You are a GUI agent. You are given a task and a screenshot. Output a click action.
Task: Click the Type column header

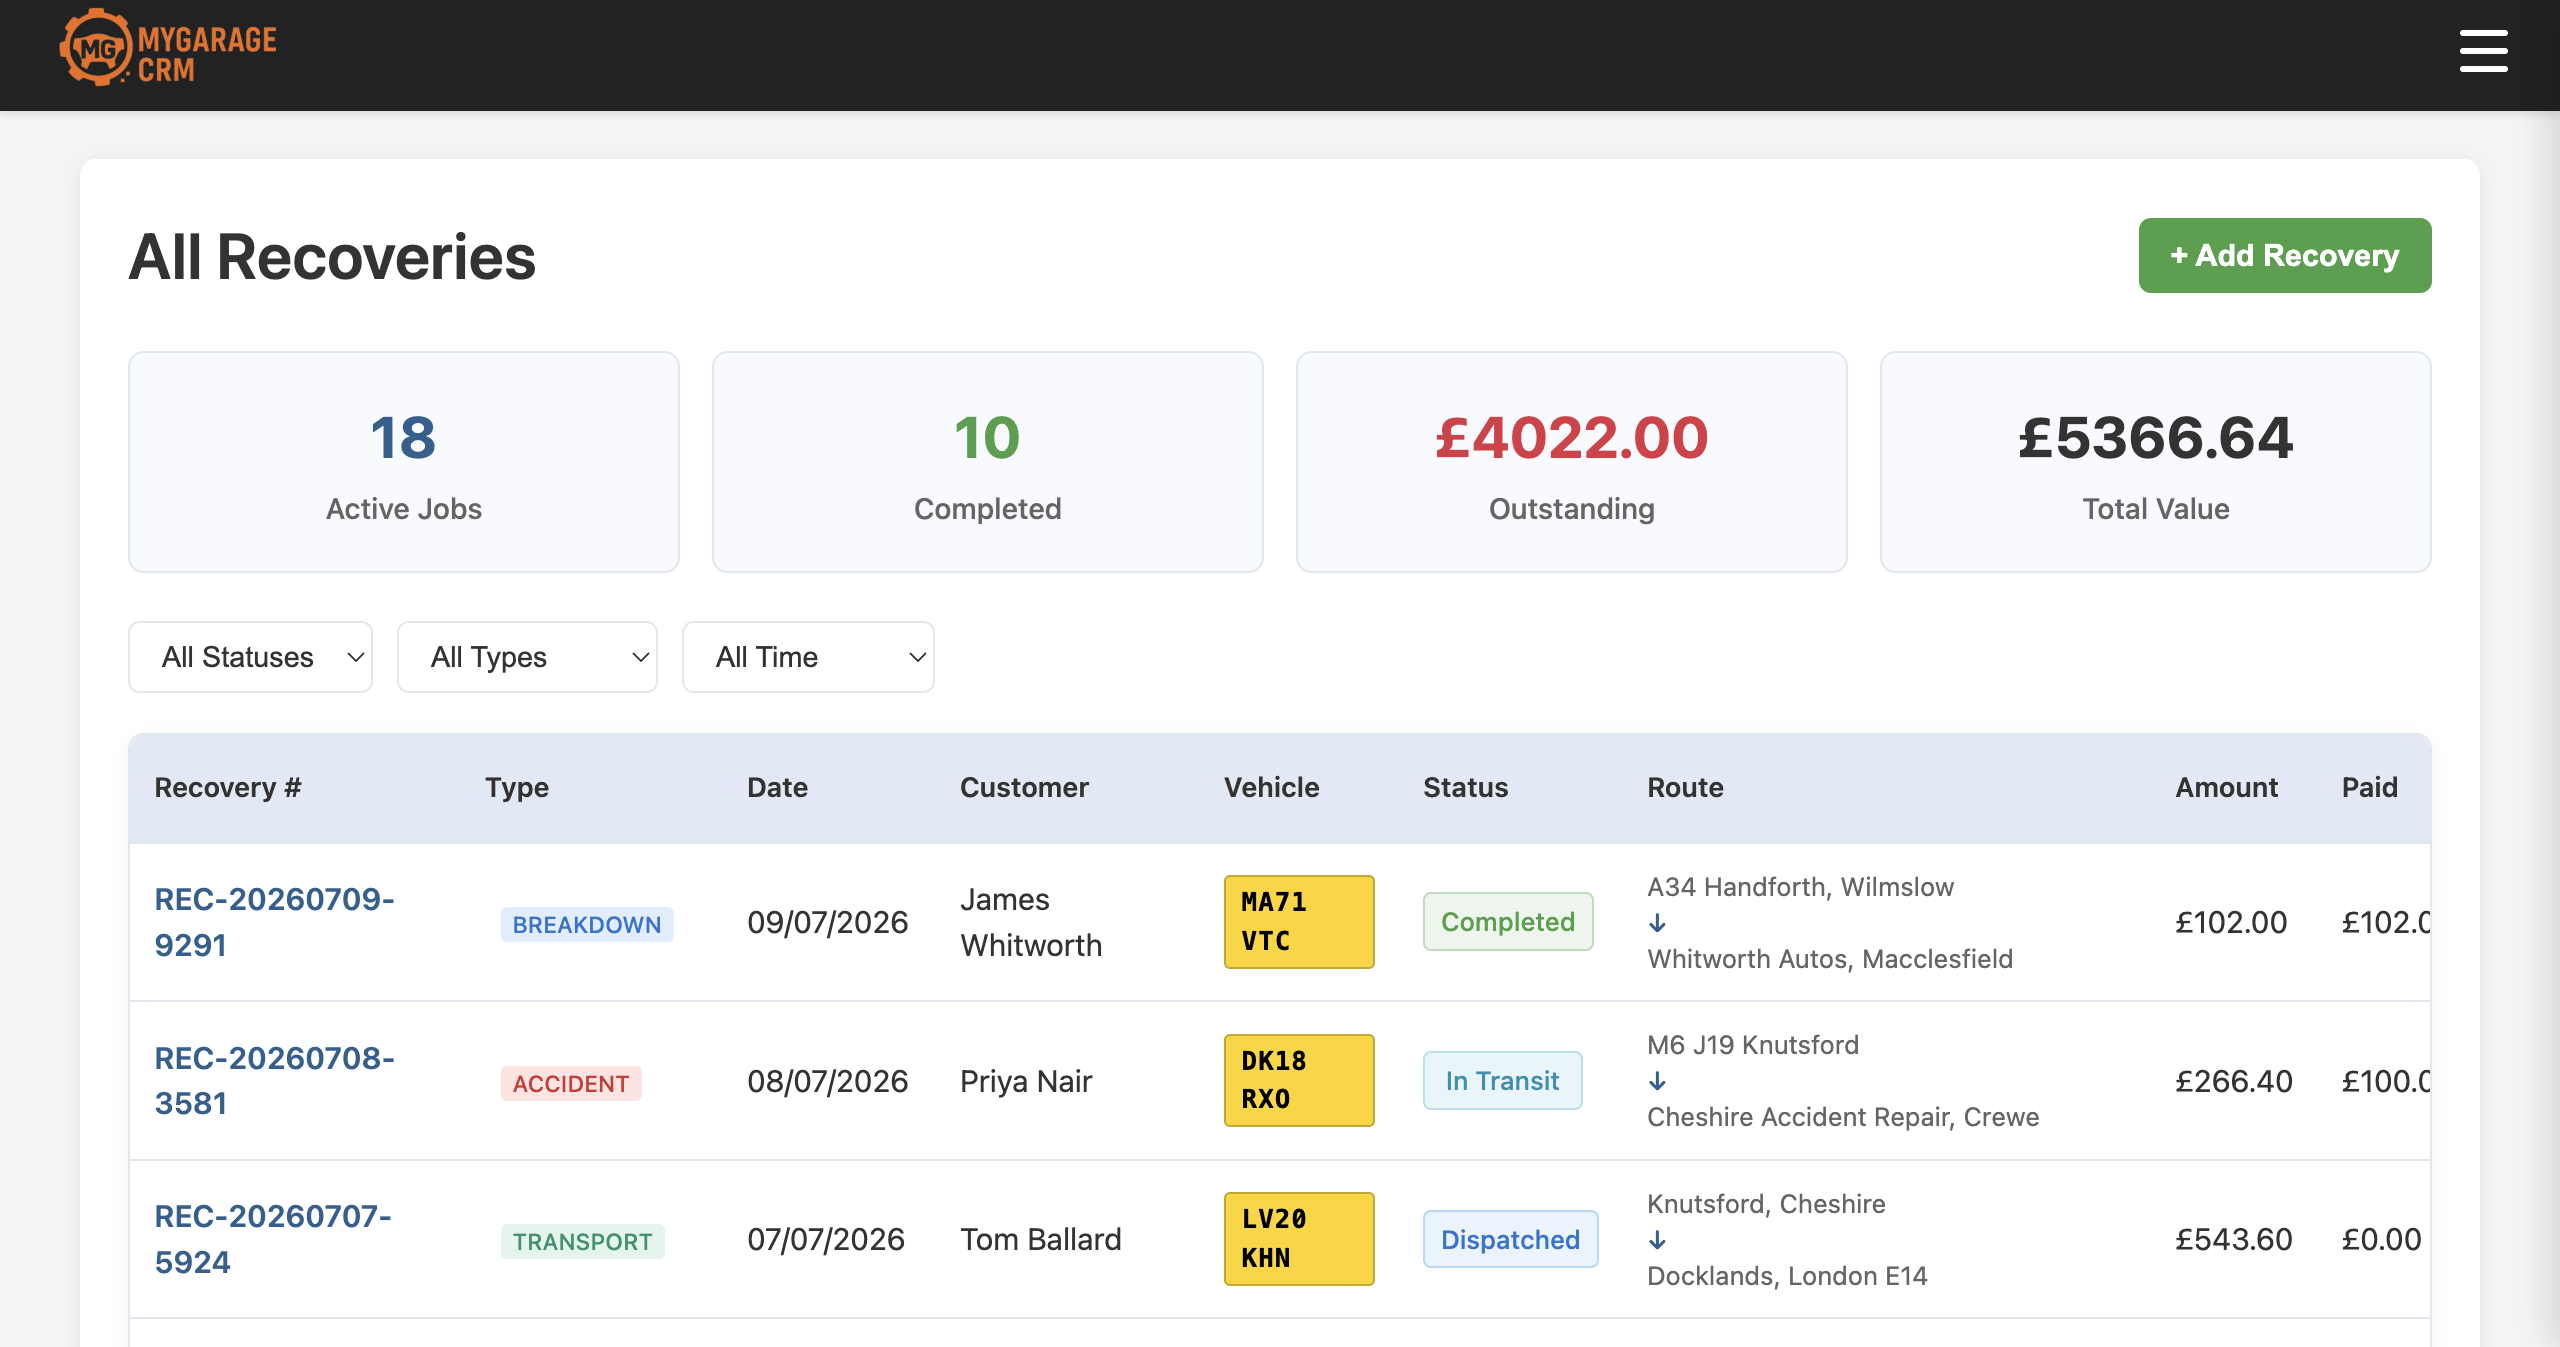click(517, 788)
